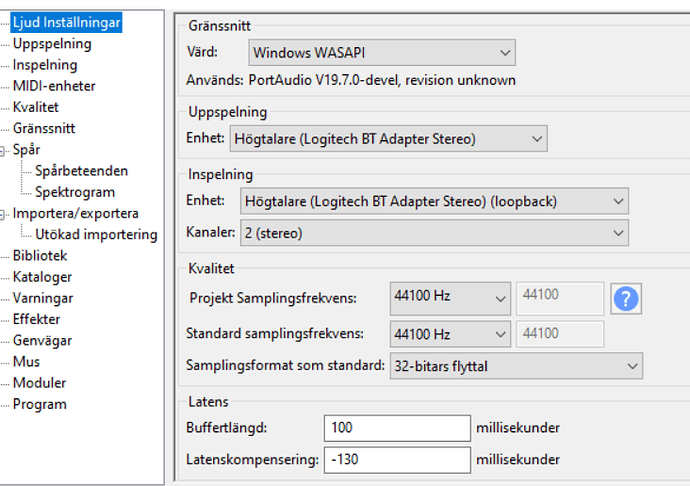
Task: Select Utökad importering in the tree
Action: tap(96, 234)
